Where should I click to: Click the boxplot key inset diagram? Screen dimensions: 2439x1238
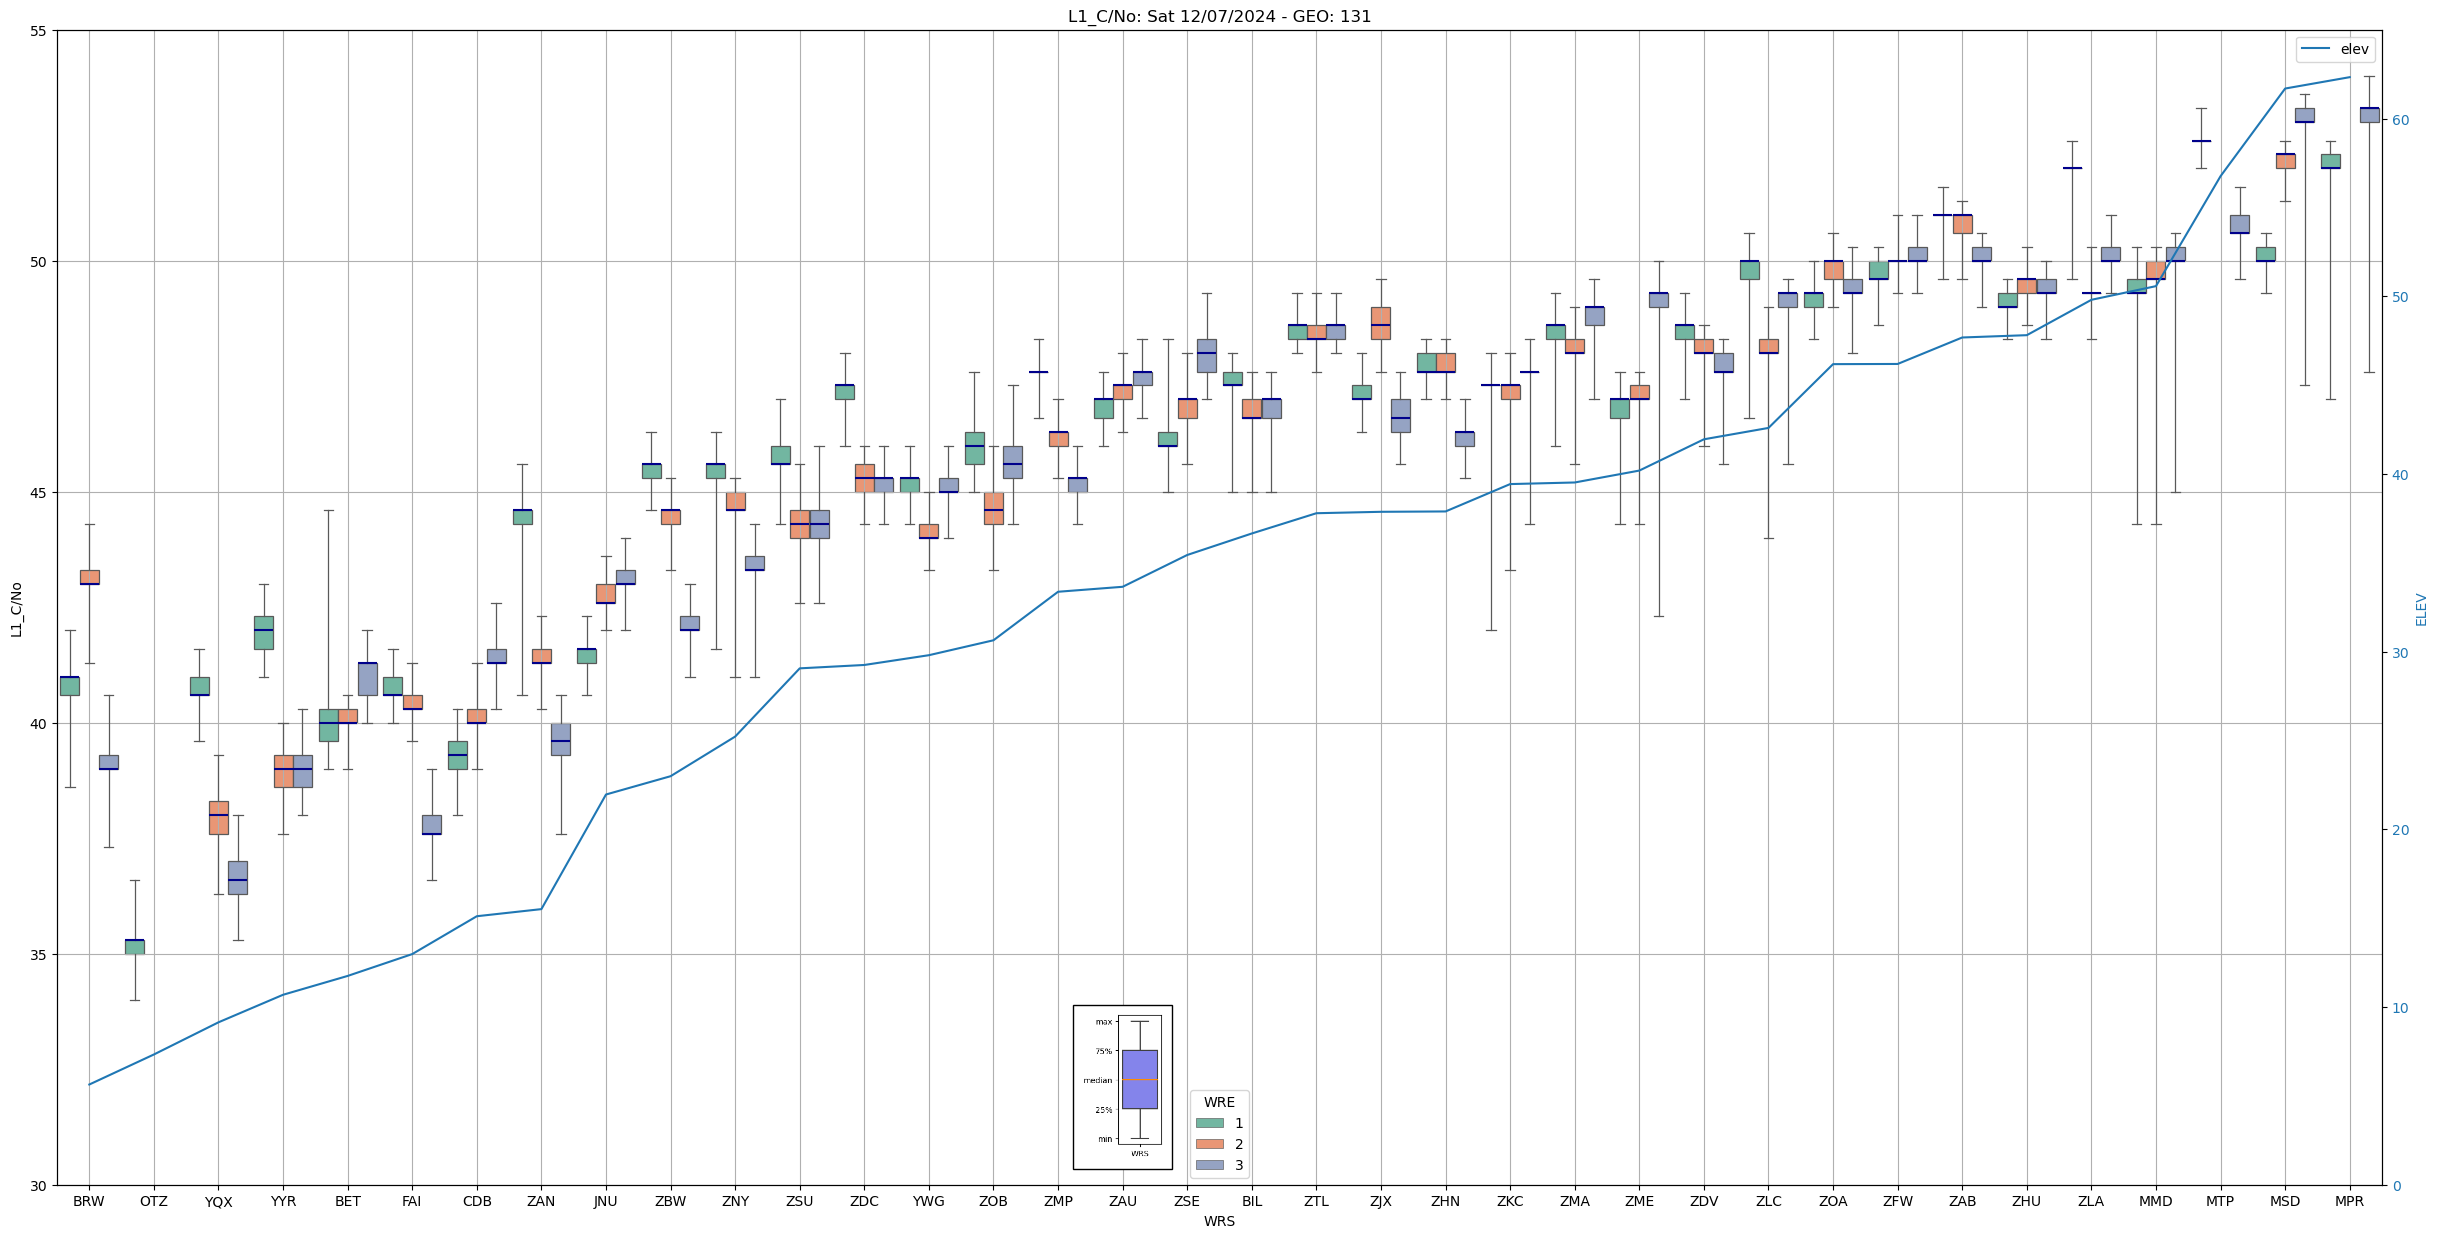click(1122, 1087)
